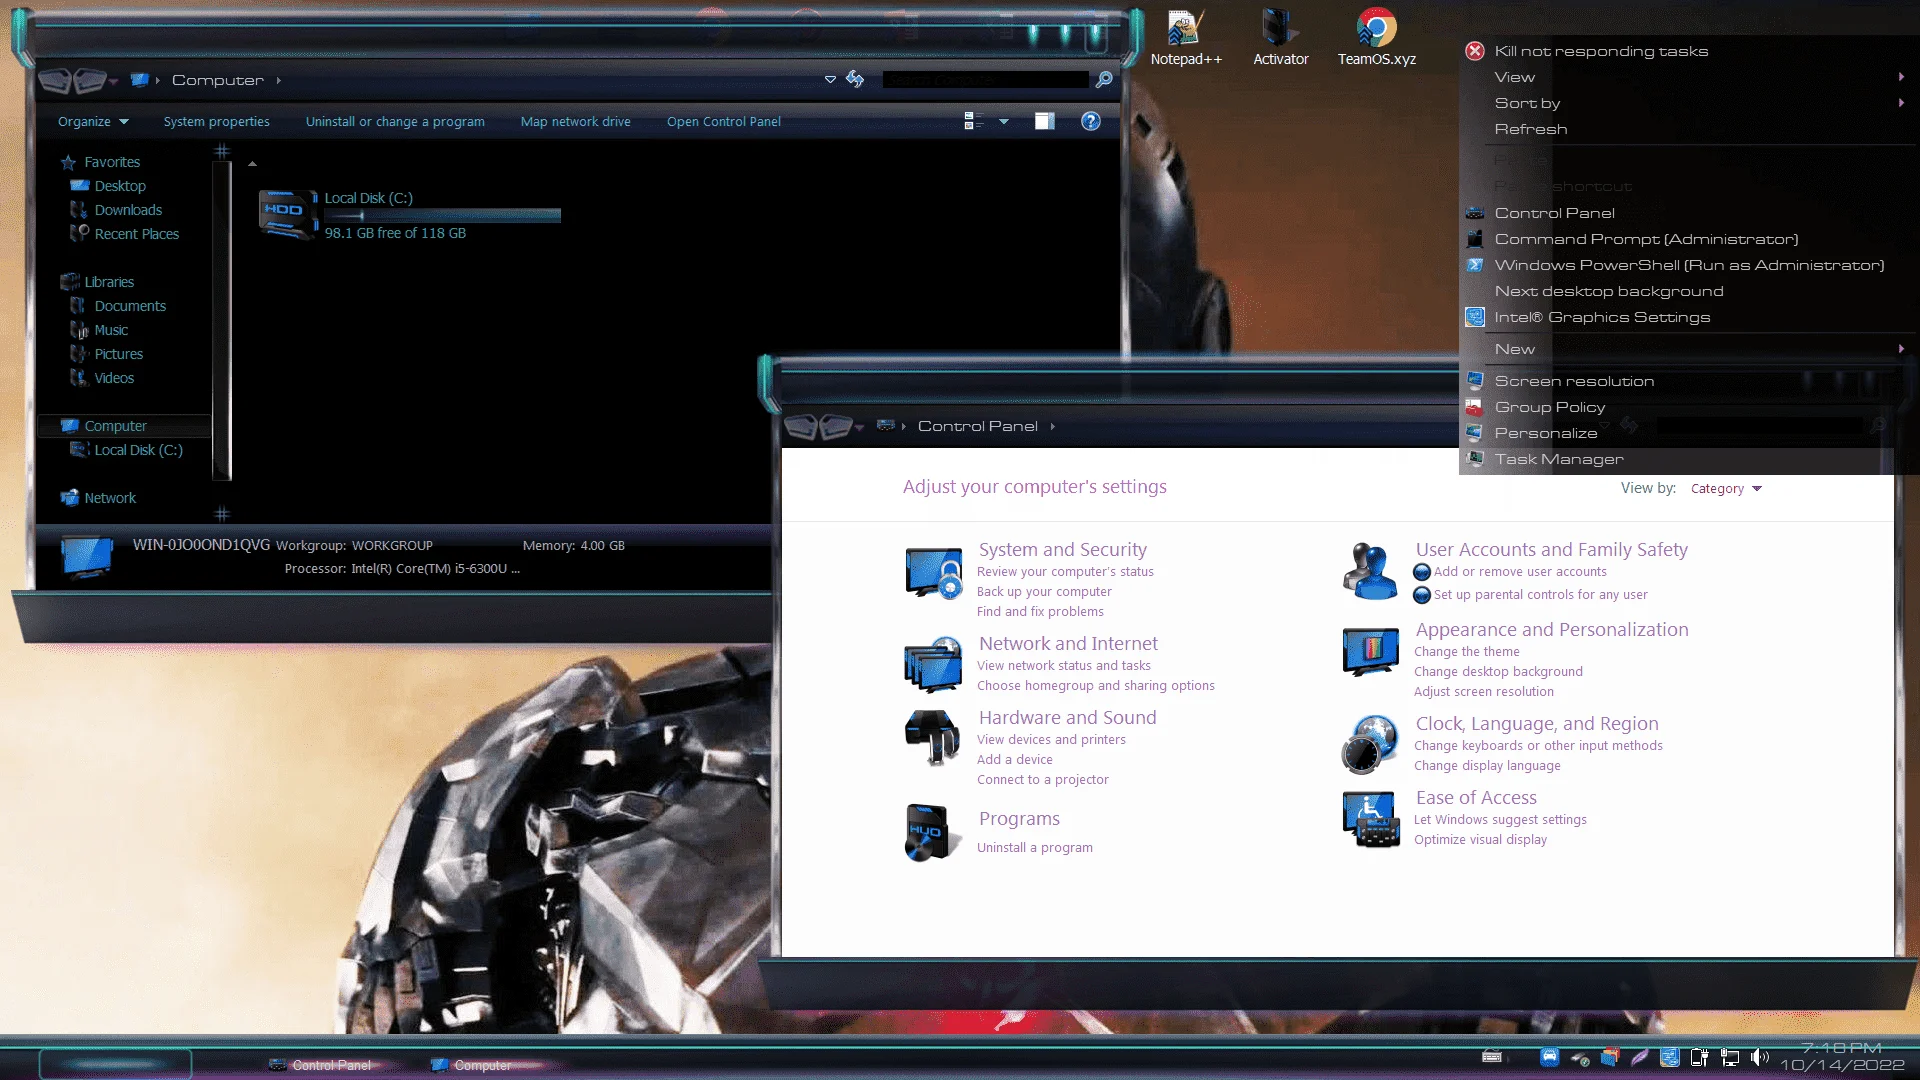The height and width of the screenshot is (1080, 1920).
Task: Open the Organize dropdown menu
Action: 93,121
